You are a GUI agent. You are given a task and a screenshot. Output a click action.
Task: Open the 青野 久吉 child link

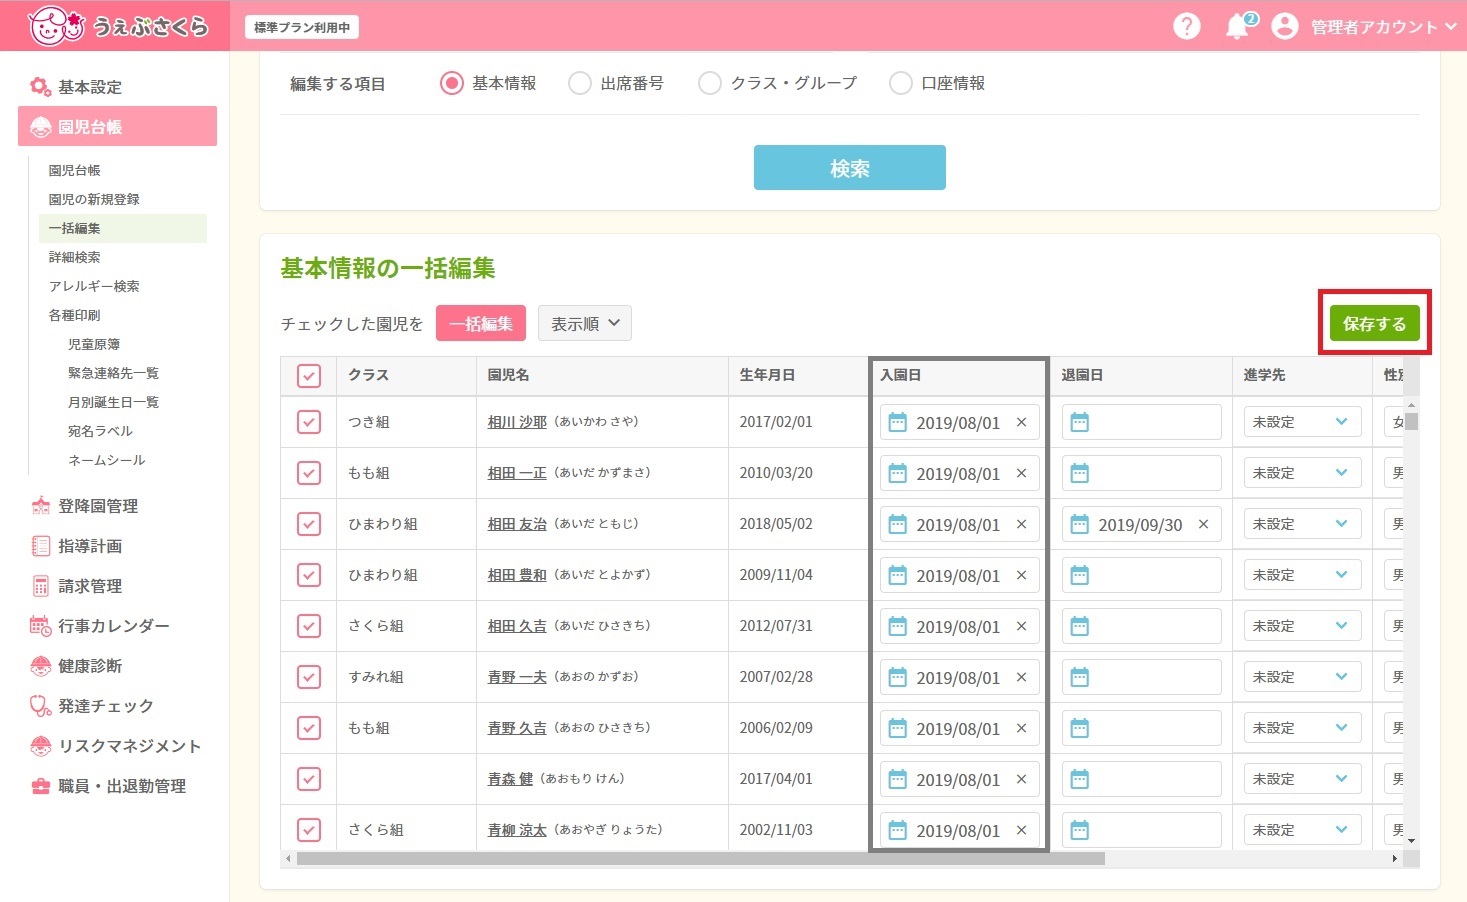point(517,728)
